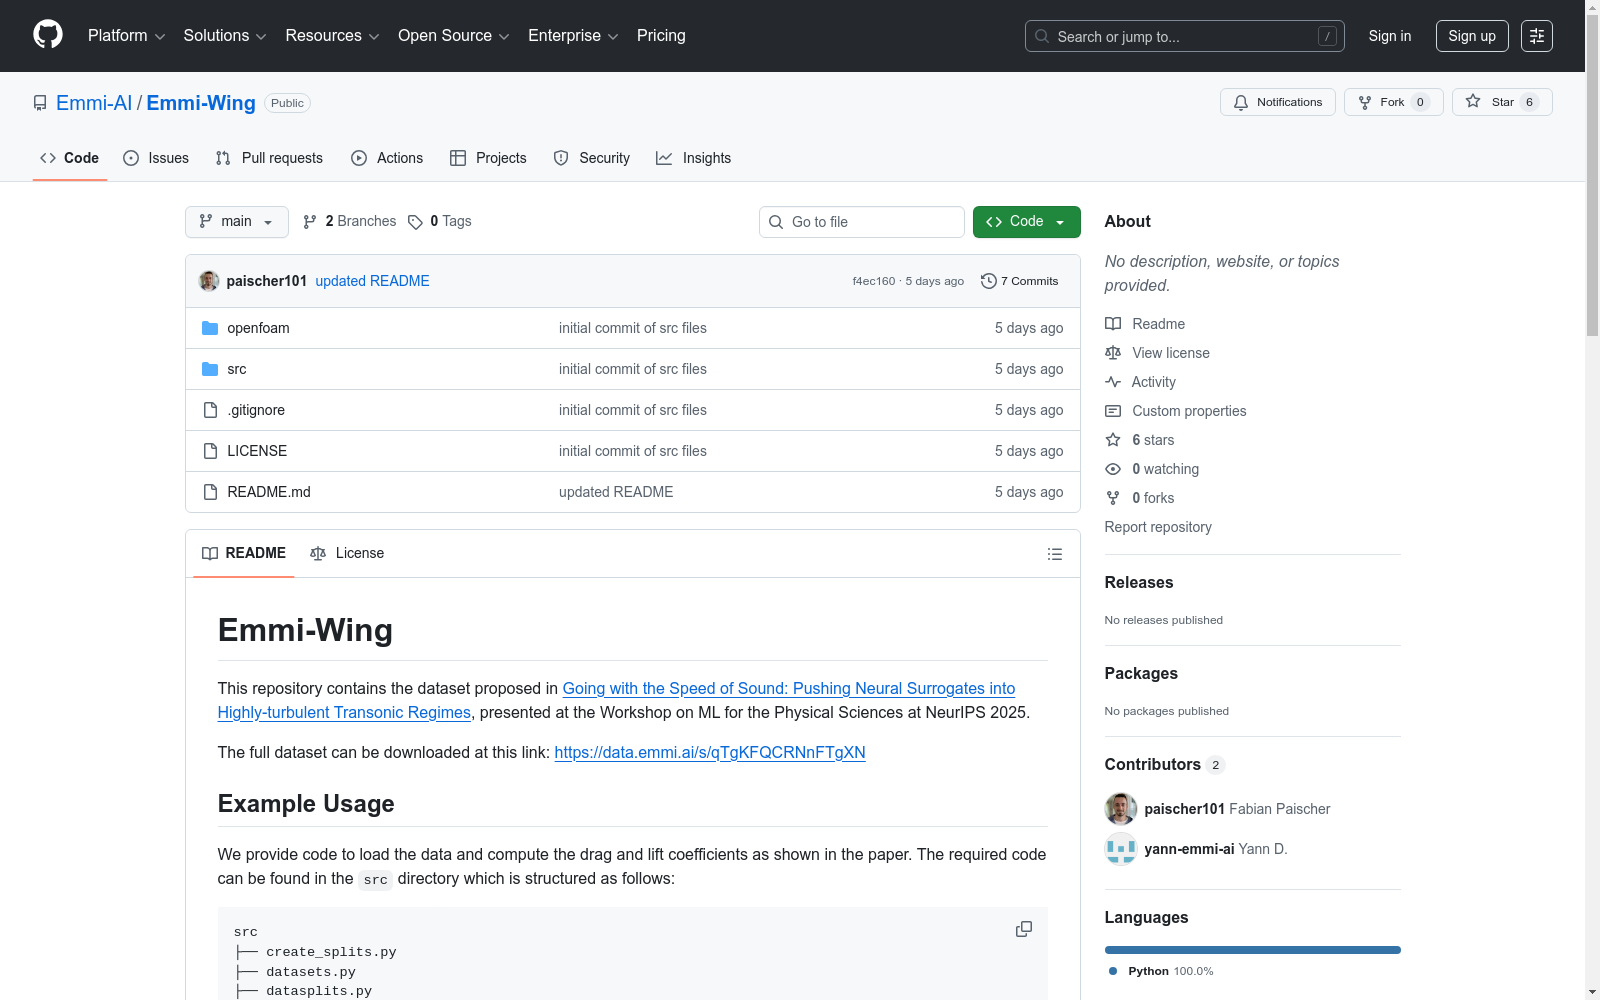The width and height of the screenshot is (1600, 1000).
Task: Select the License tab
Action: click(347, 553)
